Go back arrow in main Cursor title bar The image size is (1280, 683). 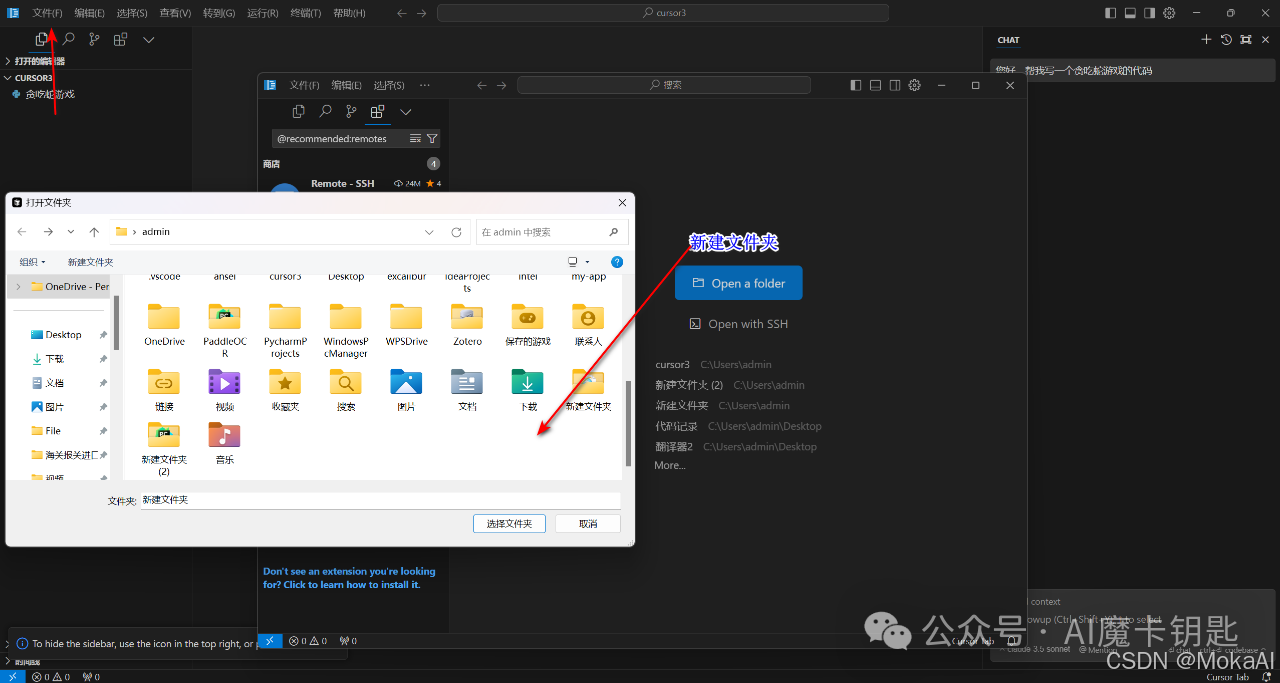coord(401,13)
